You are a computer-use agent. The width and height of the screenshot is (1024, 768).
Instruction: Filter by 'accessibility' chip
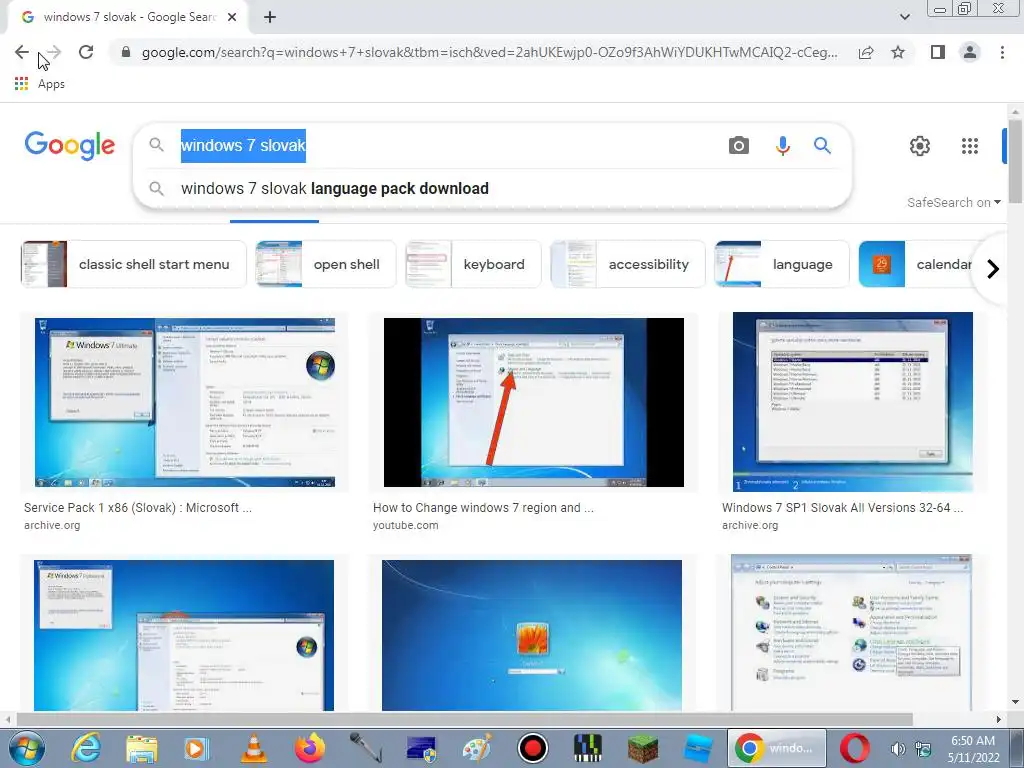tap(628, 264)
